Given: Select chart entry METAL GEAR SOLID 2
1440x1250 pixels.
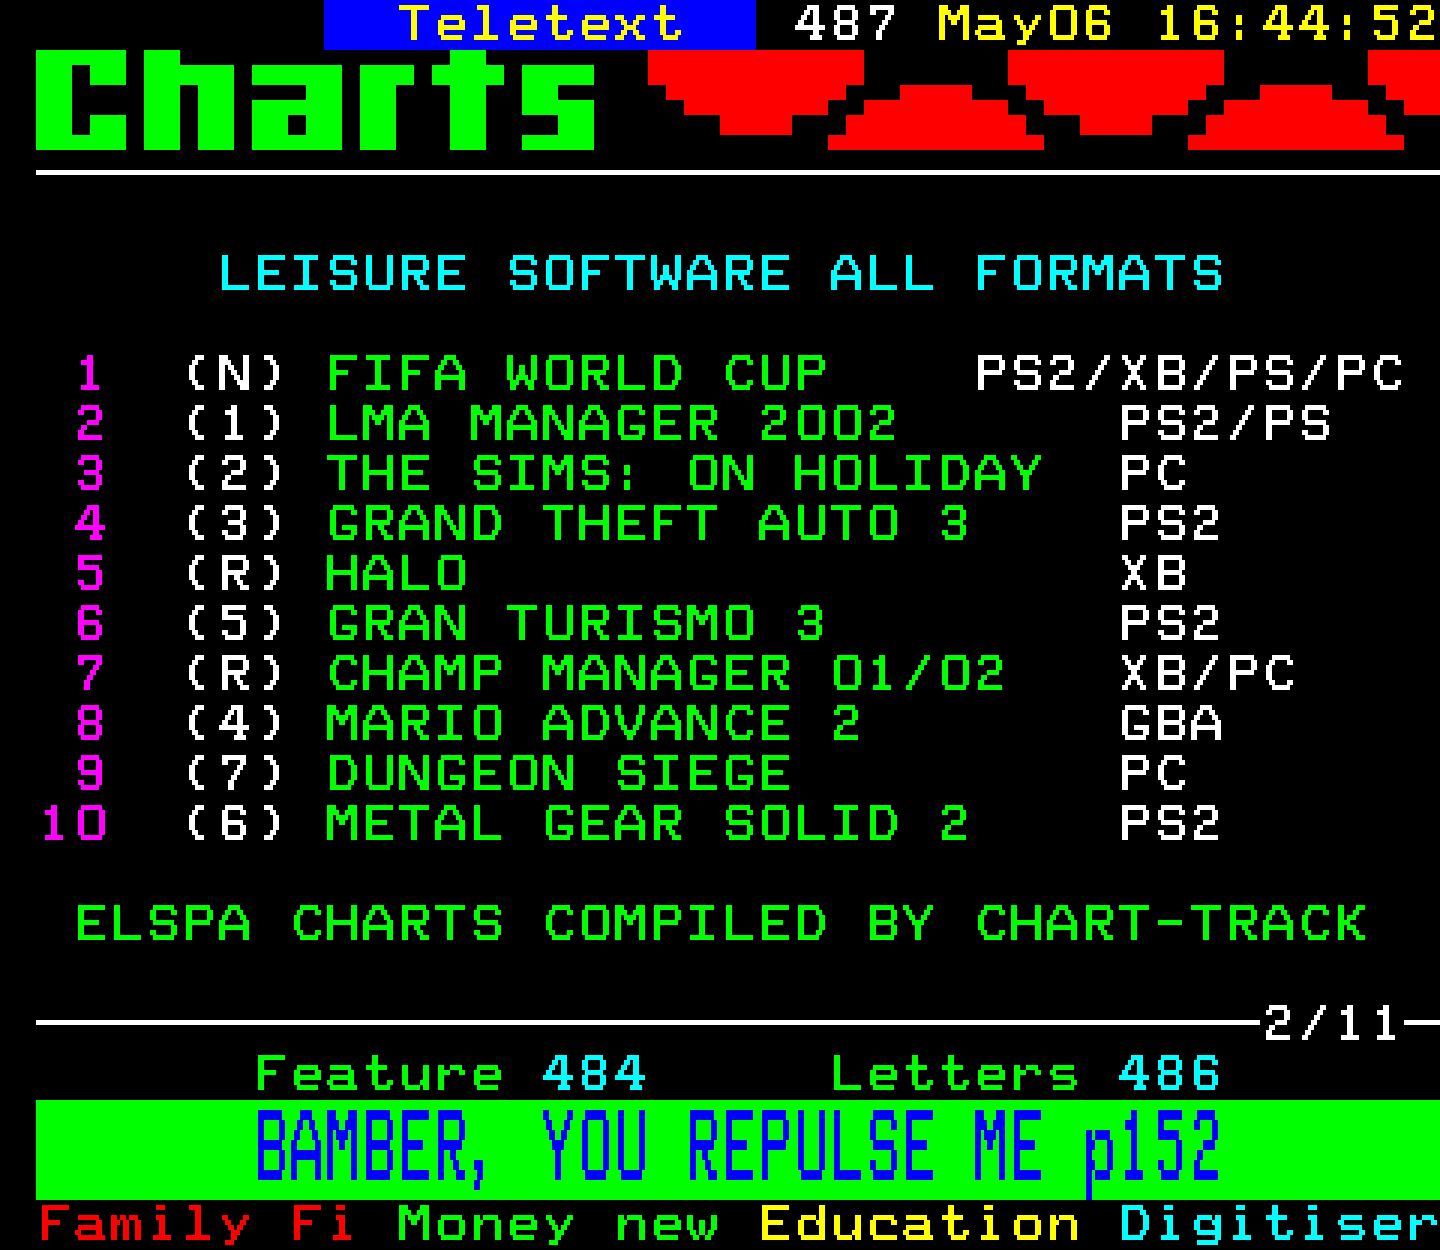Looking at the screenshot, I should click(648, 824).
